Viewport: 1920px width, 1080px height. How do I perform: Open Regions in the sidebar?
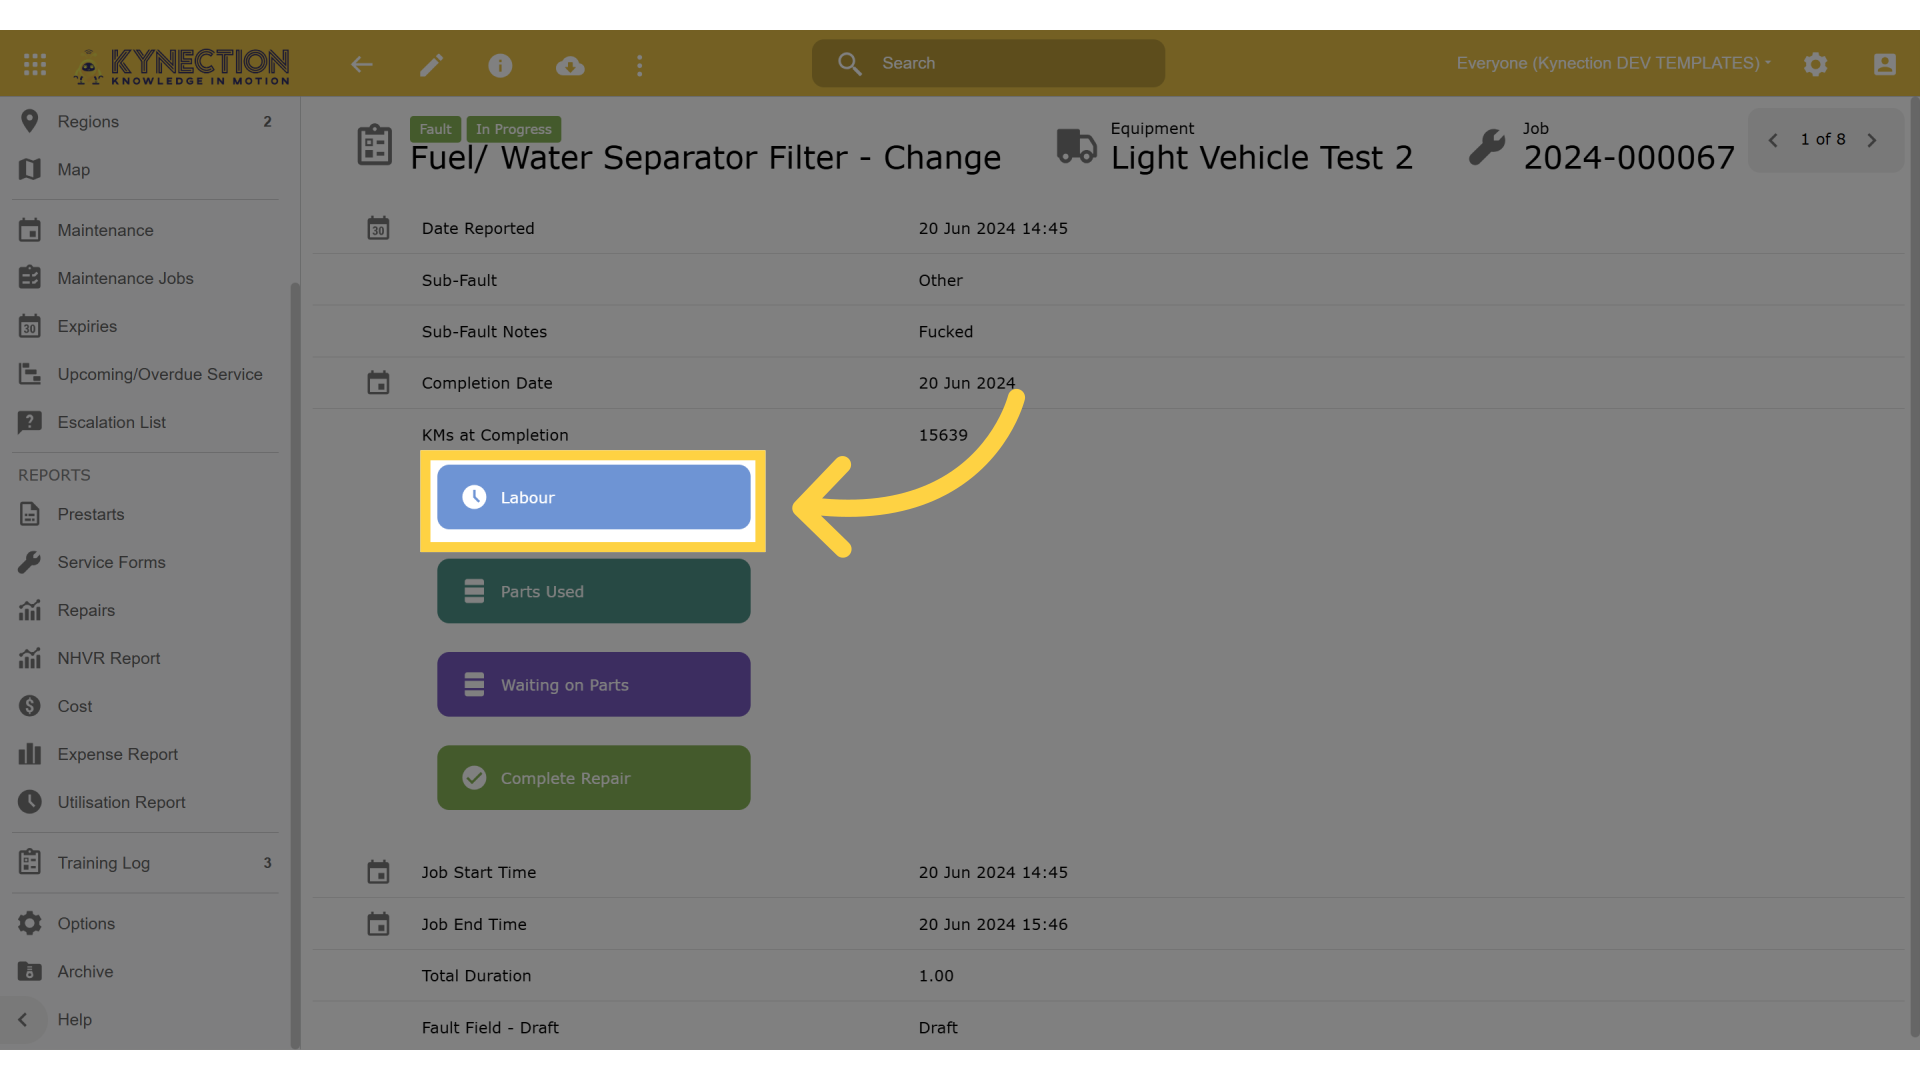145,121
